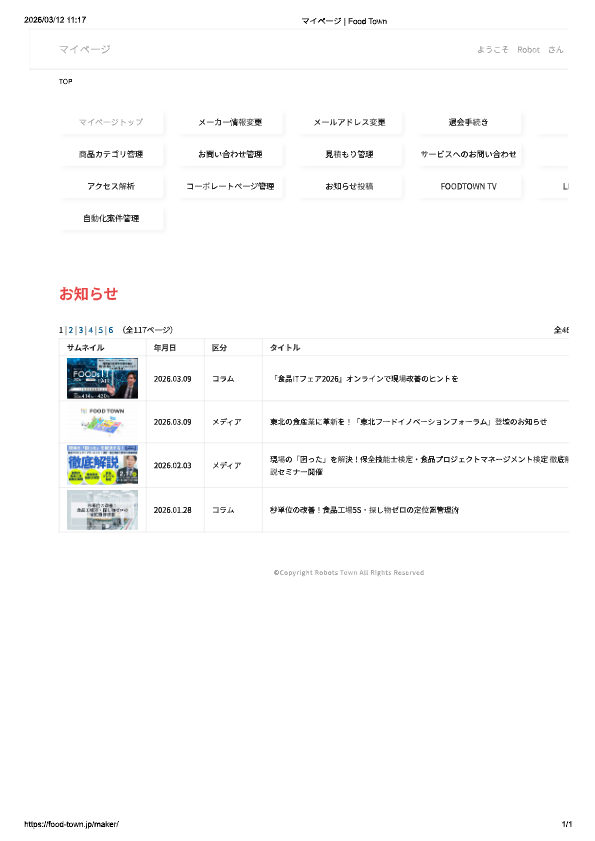Click the サムネイル column header
595x841 pixels.
coord(85,348)
